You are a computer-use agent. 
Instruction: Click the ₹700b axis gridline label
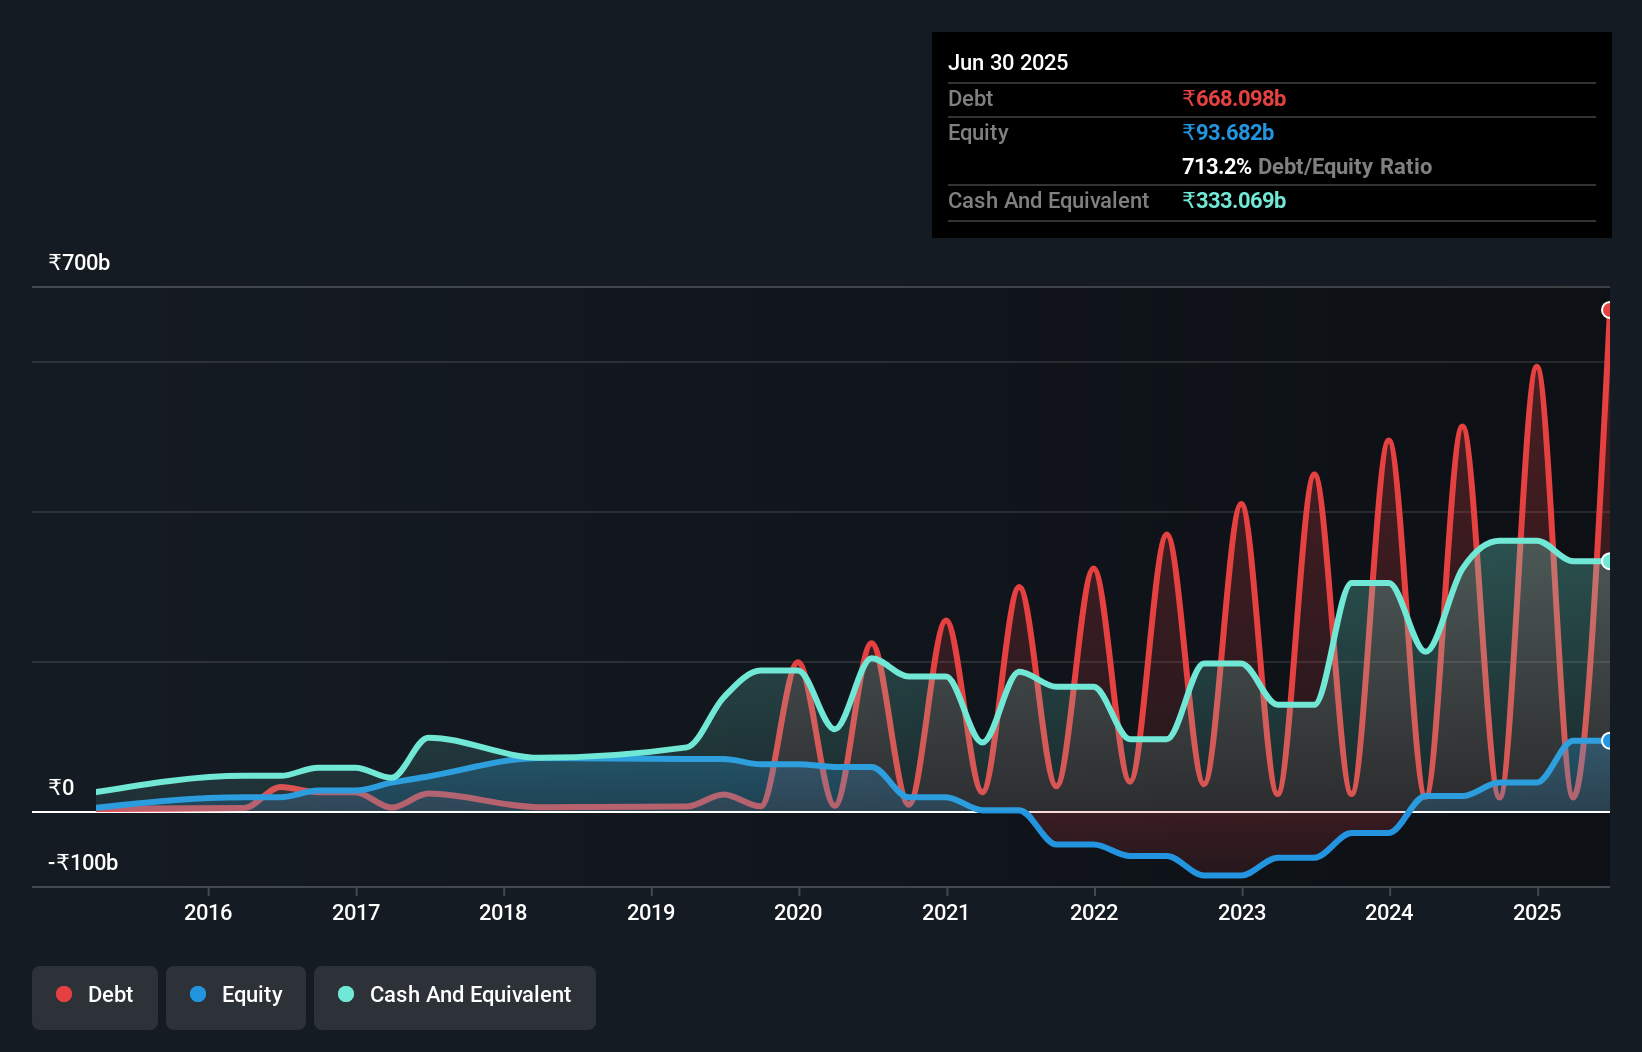[x=80, y=262]
